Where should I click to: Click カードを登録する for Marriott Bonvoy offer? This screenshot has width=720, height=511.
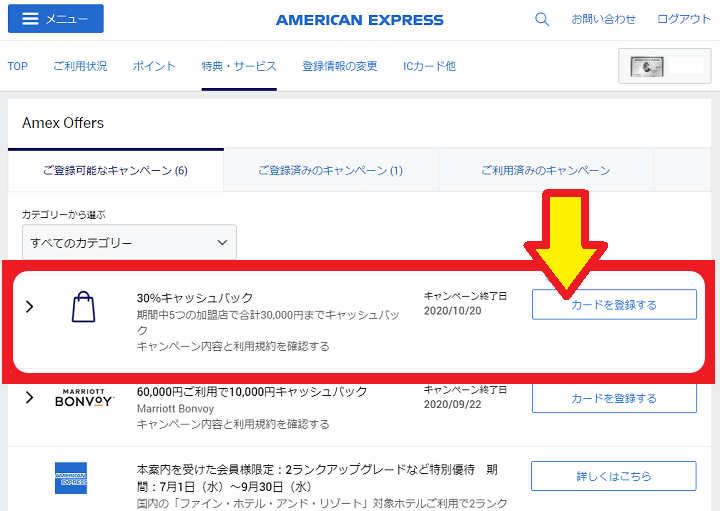pos(614,398)
